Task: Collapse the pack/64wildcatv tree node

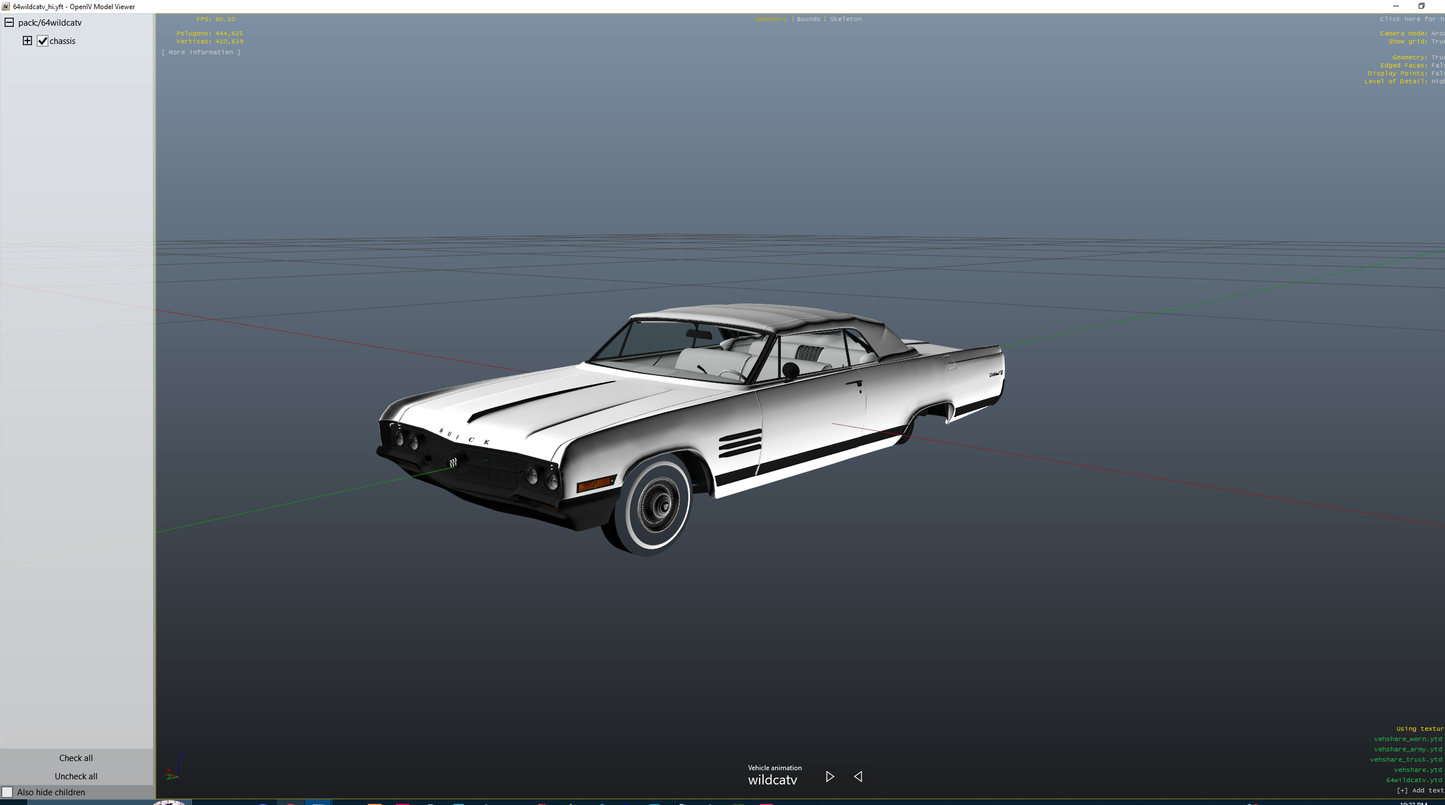Action: (8, 22)
